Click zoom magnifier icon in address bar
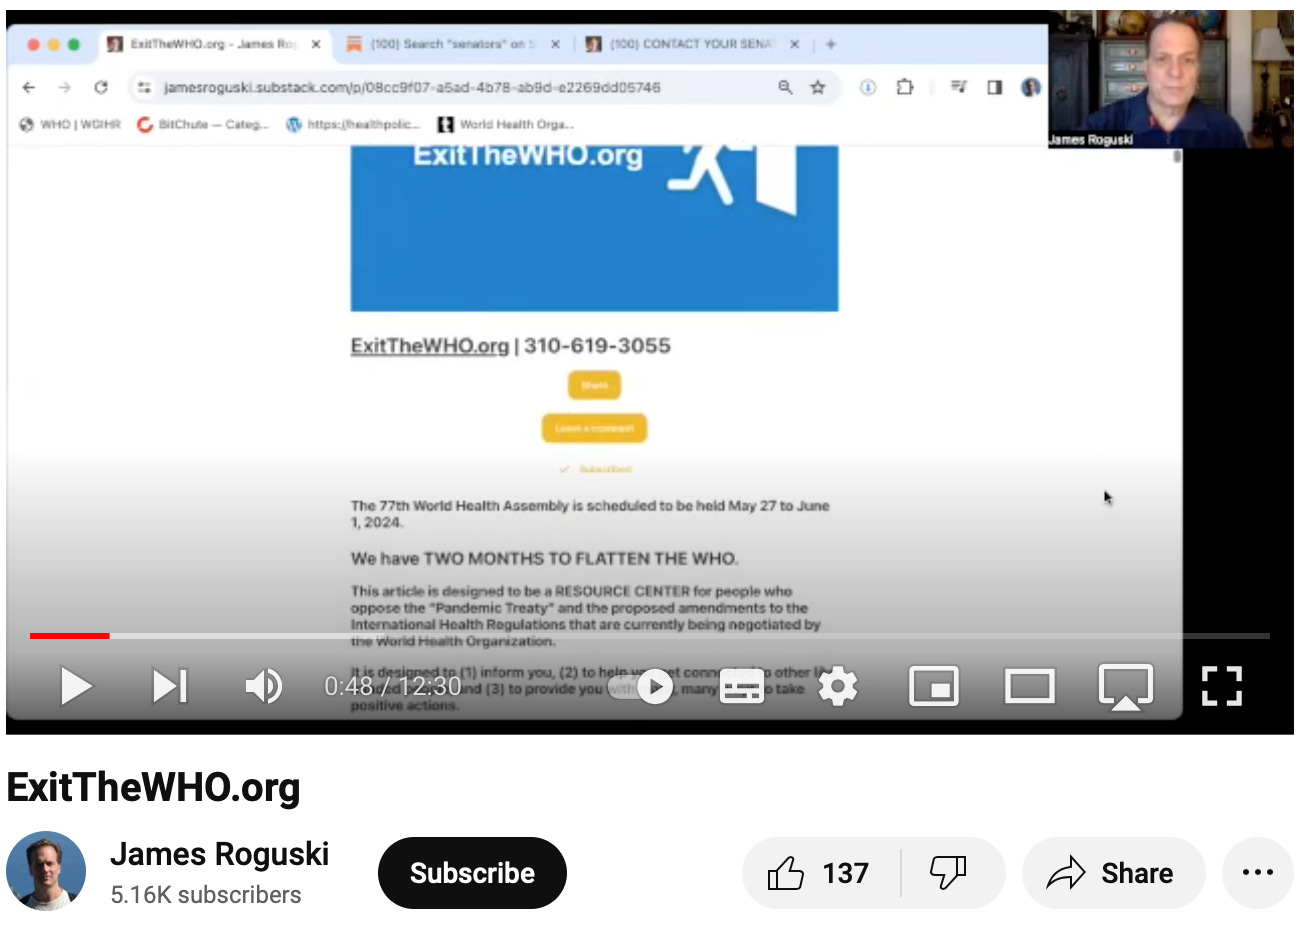Image resolution: width=1304 pixels, height=928 pixels. click(785, 87)
